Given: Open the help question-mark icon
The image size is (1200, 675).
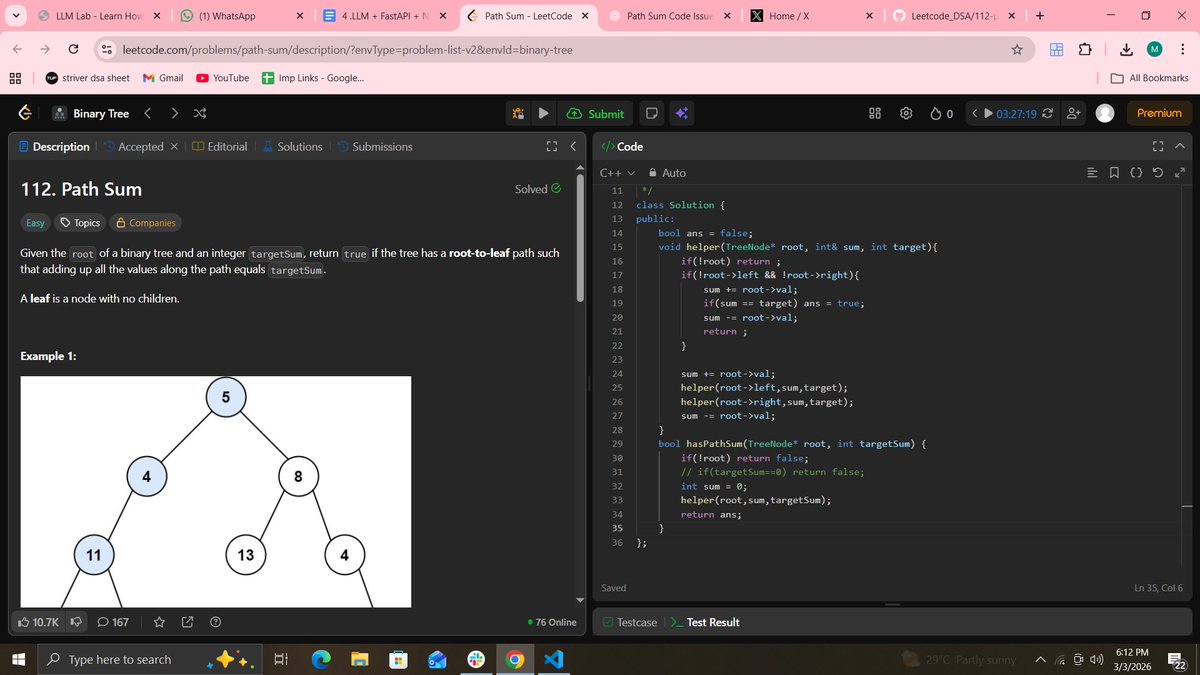Looking at the screenshot, I should [216, 622].
